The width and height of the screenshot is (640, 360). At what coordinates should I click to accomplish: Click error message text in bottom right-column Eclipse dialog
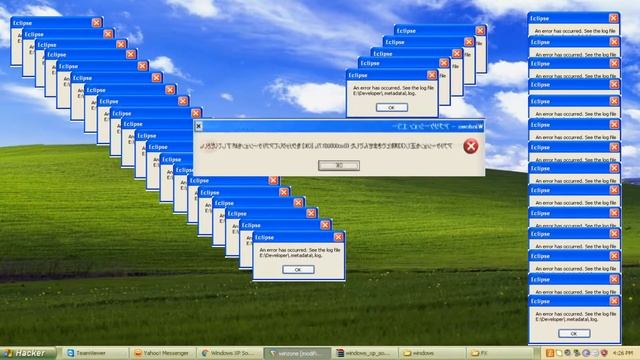coord(575,317)
